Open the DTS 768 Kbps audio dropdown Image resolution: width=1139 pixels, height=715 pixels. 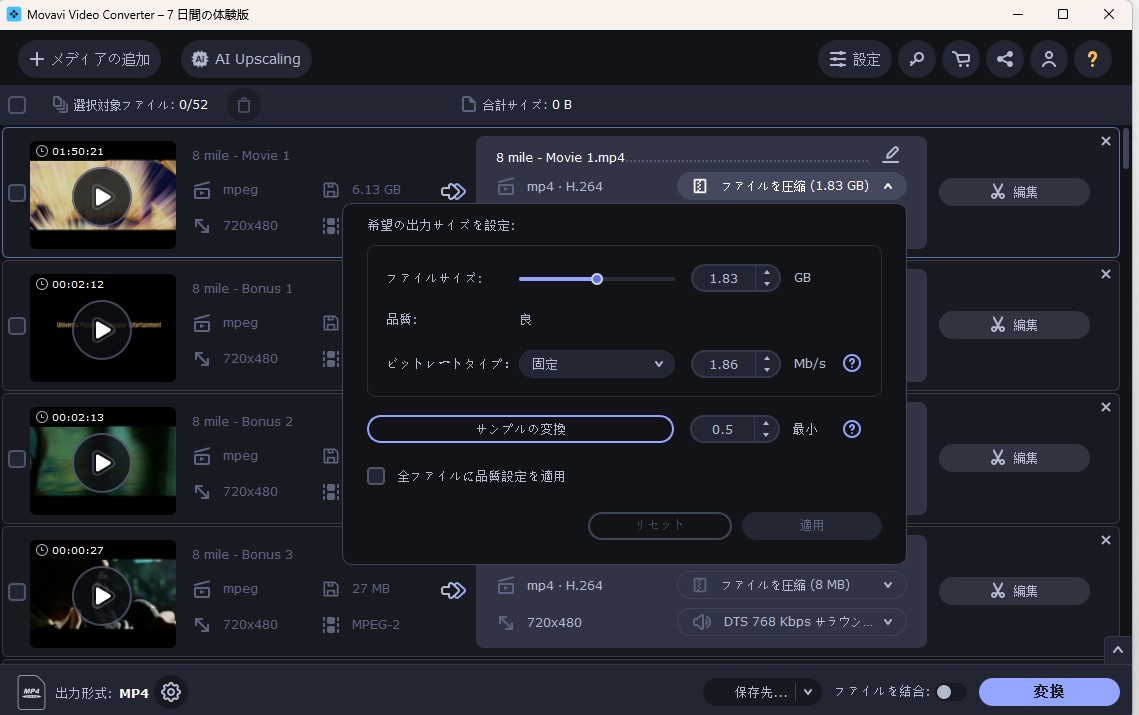(x=792, y=622)
